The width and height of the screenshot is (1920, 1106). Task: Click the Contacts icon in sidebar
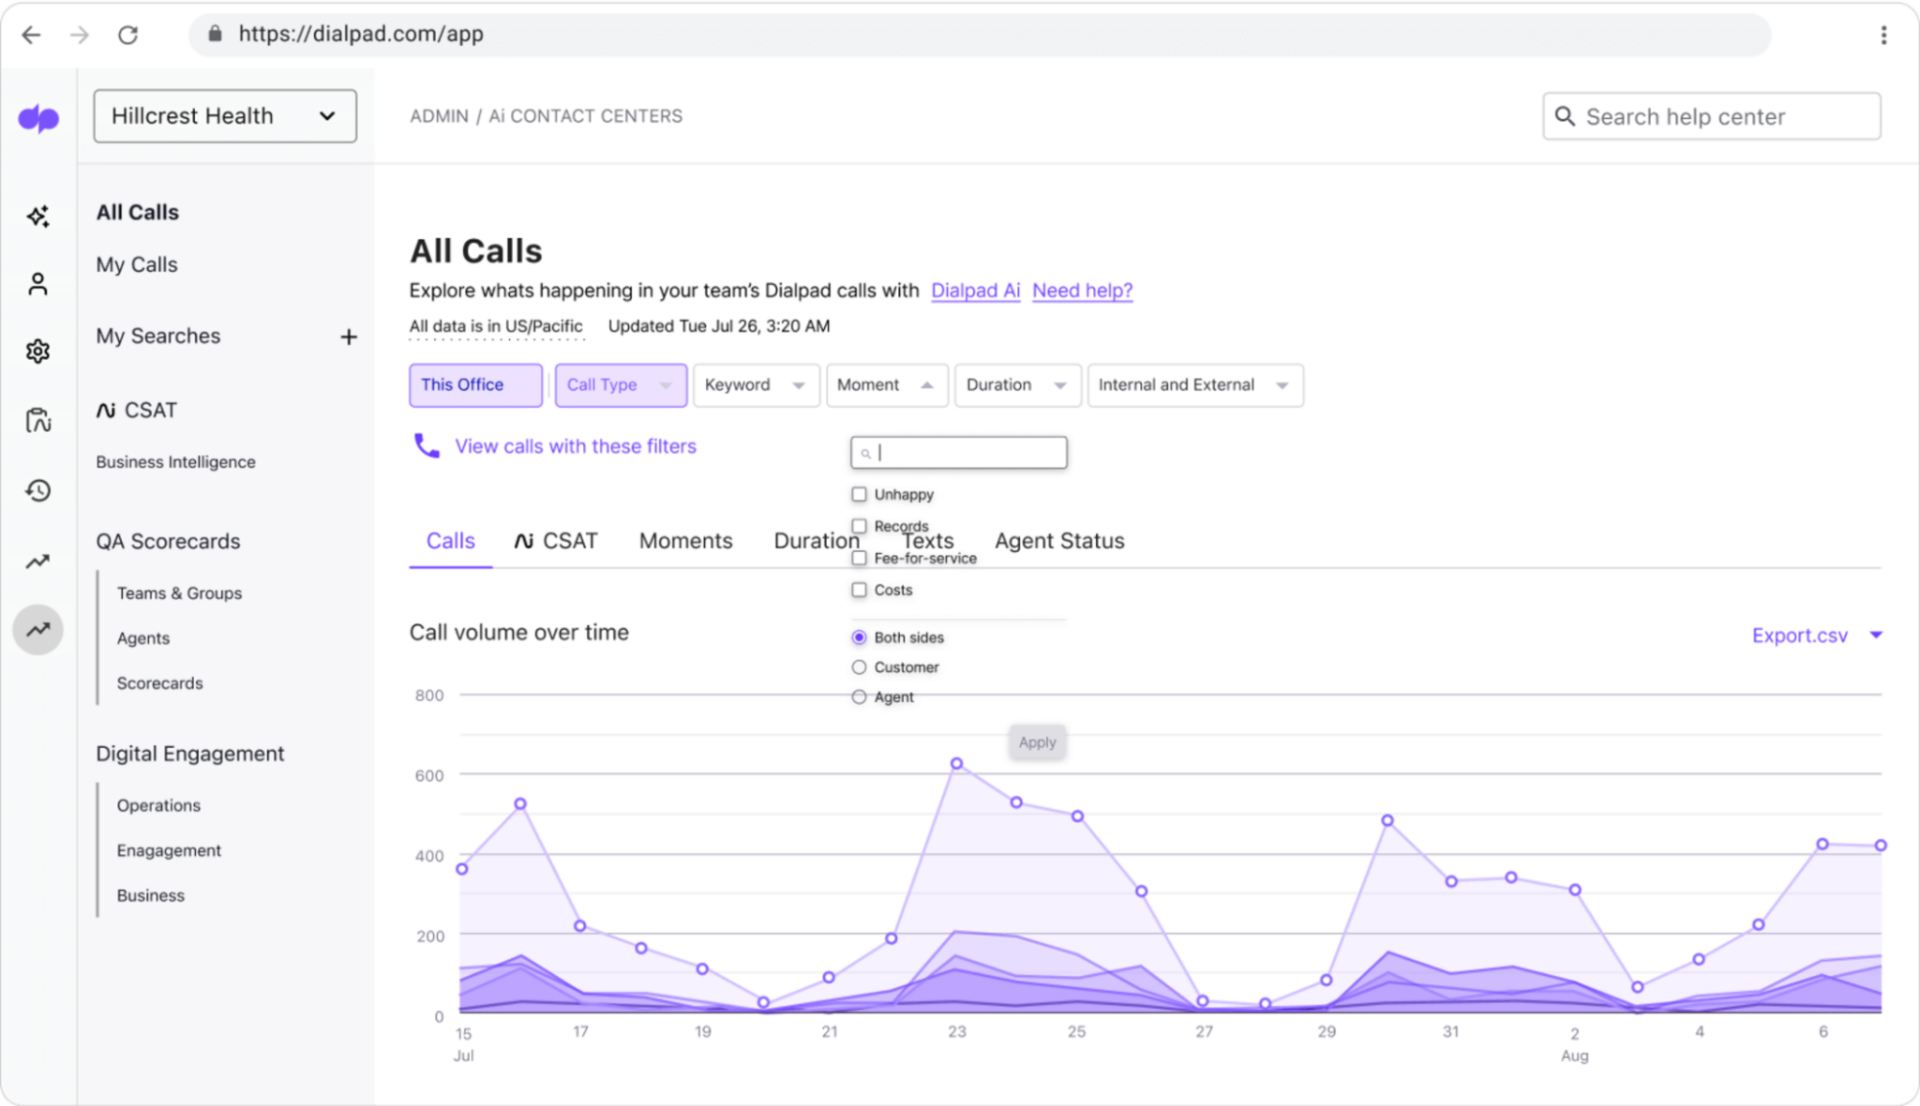point(36,281)
